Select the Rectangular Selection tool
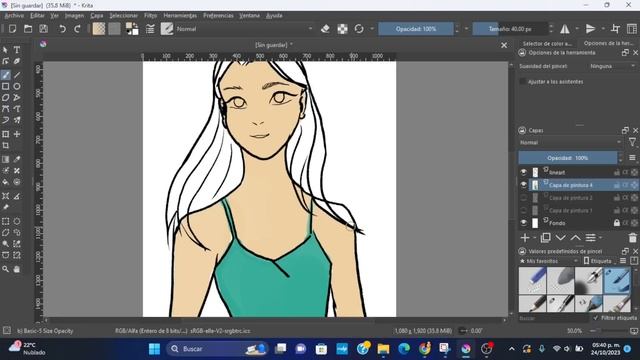Image resolution: width=640 pixels, height=360 pixels. pos(6,221)
